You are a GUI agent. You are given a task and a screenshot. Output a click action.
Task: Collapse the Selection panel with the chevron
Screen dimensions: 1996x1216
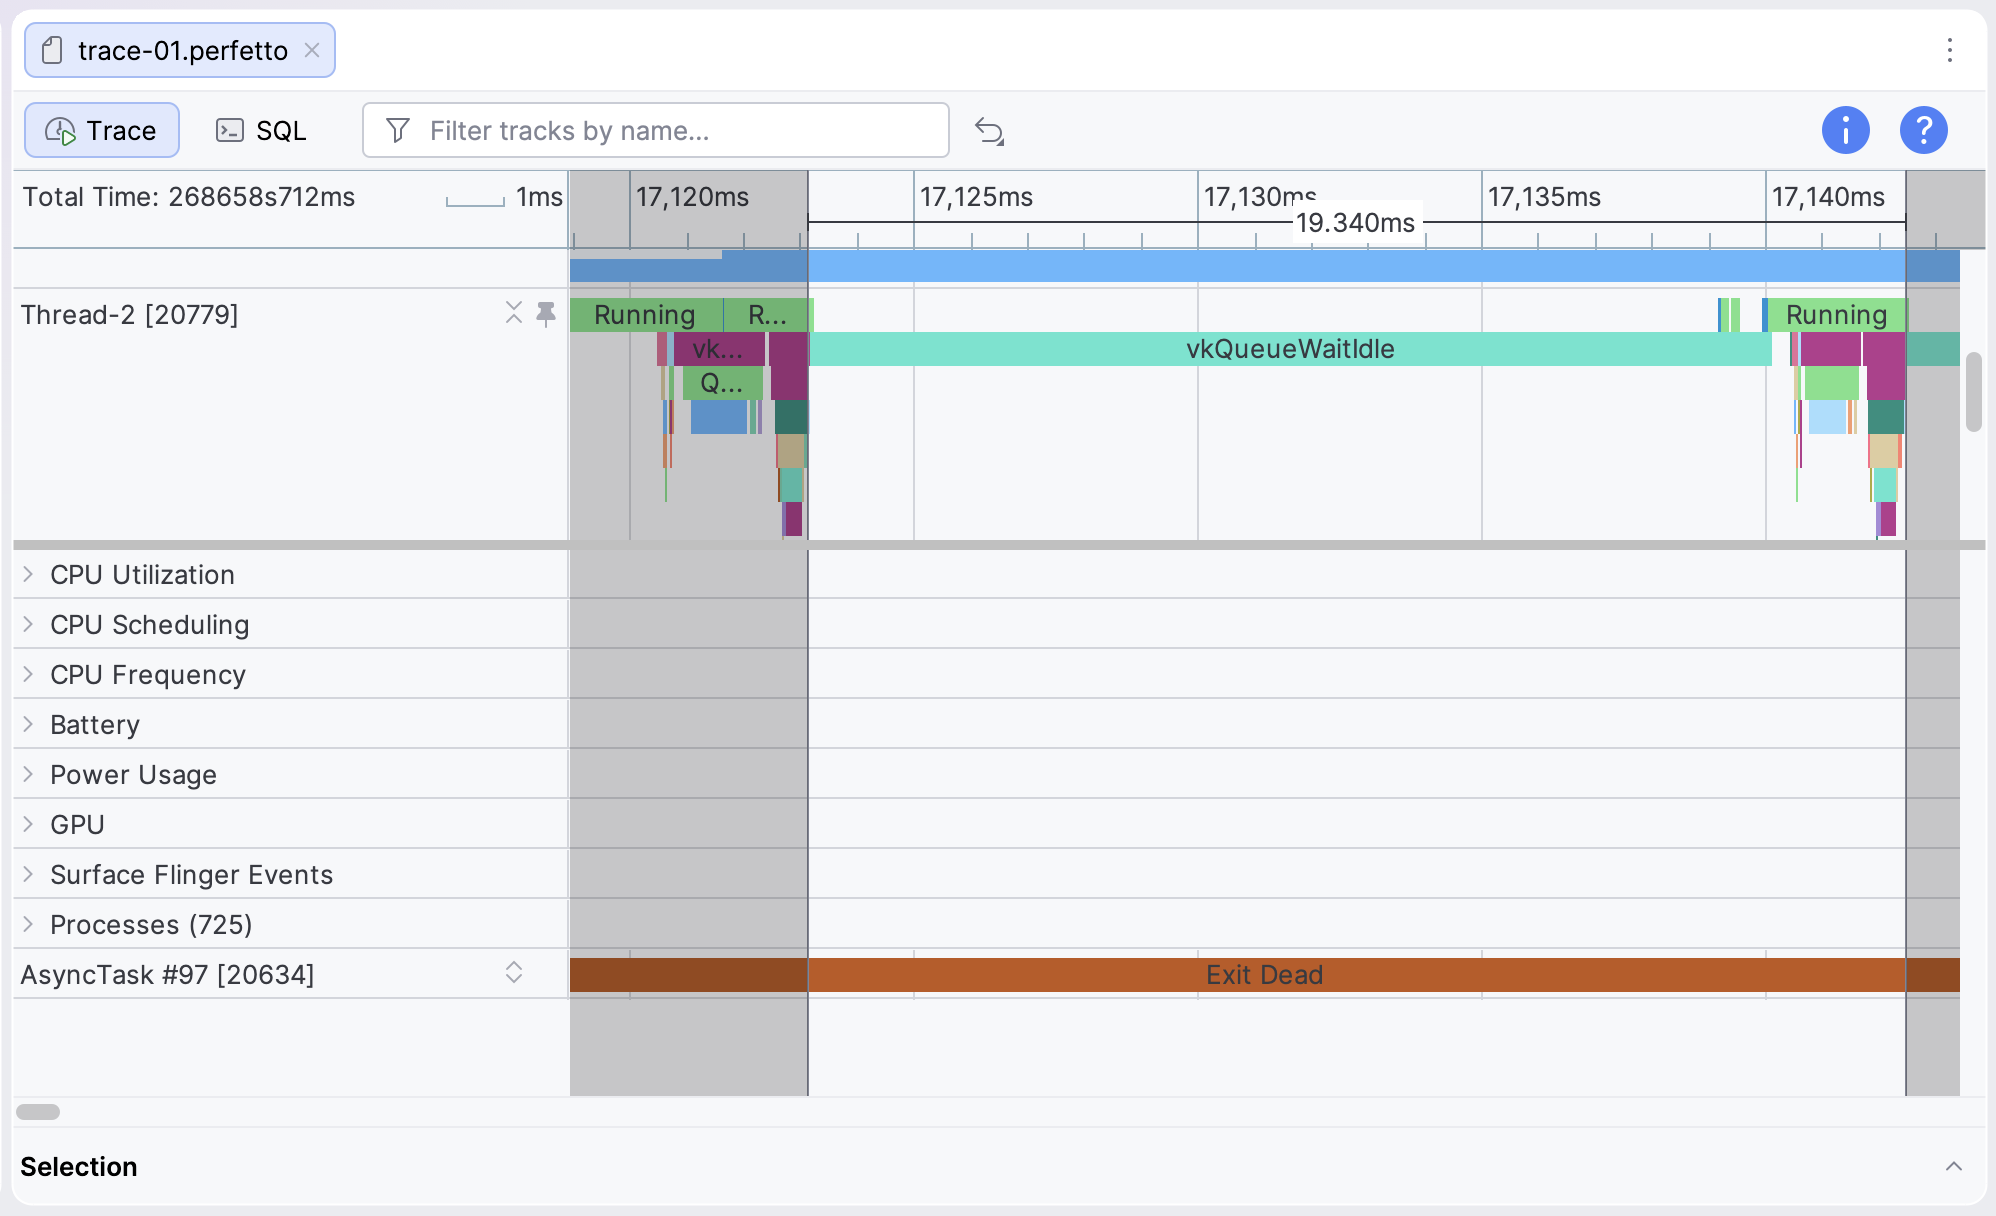[x=1953, y=1166]
